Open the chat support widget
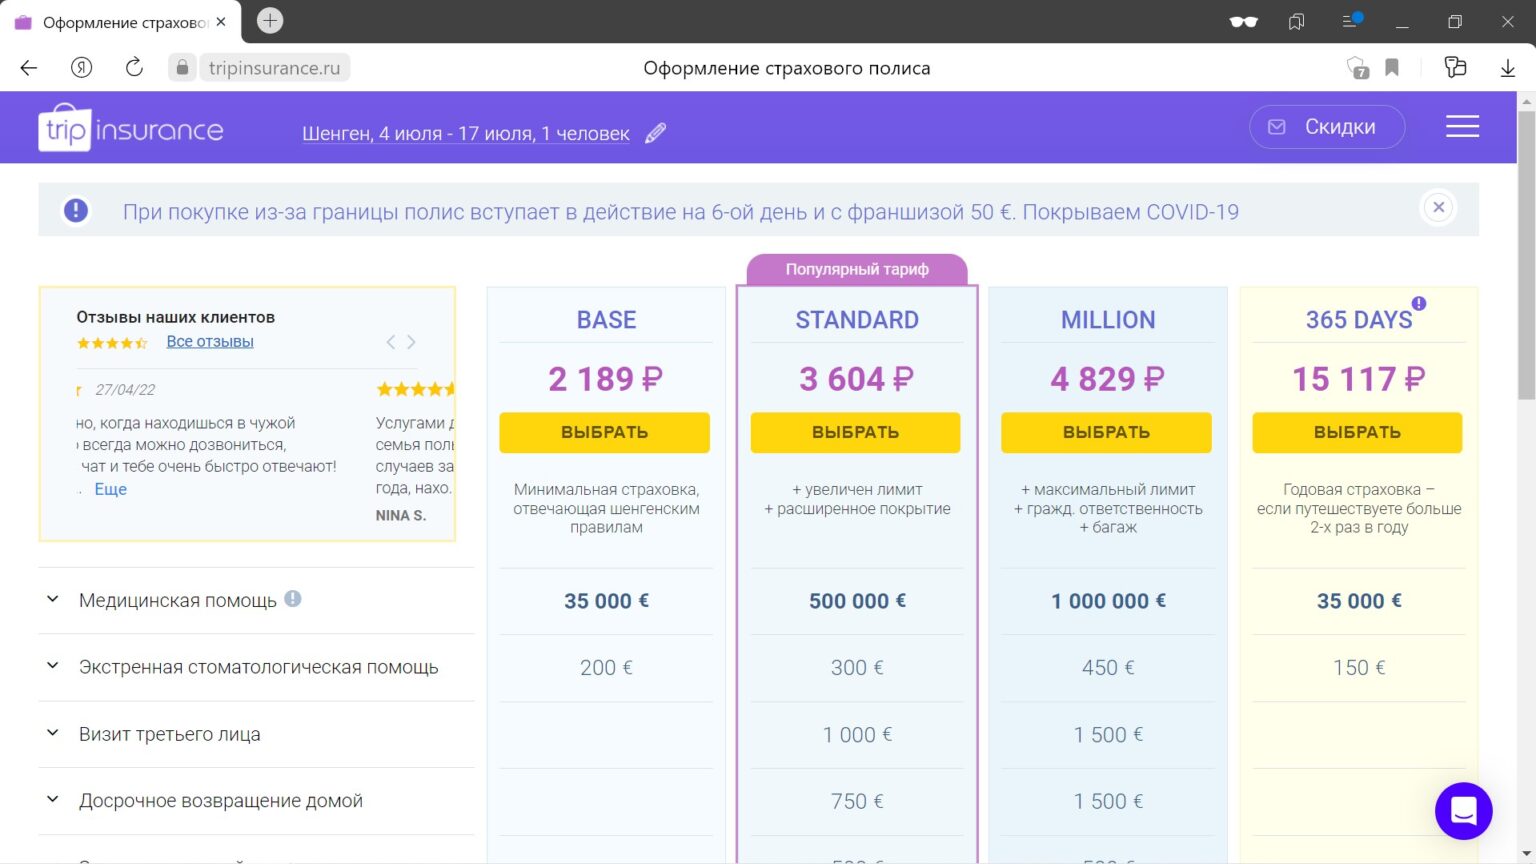Viewport: 1536px width, 864px height. [1463, 811]
